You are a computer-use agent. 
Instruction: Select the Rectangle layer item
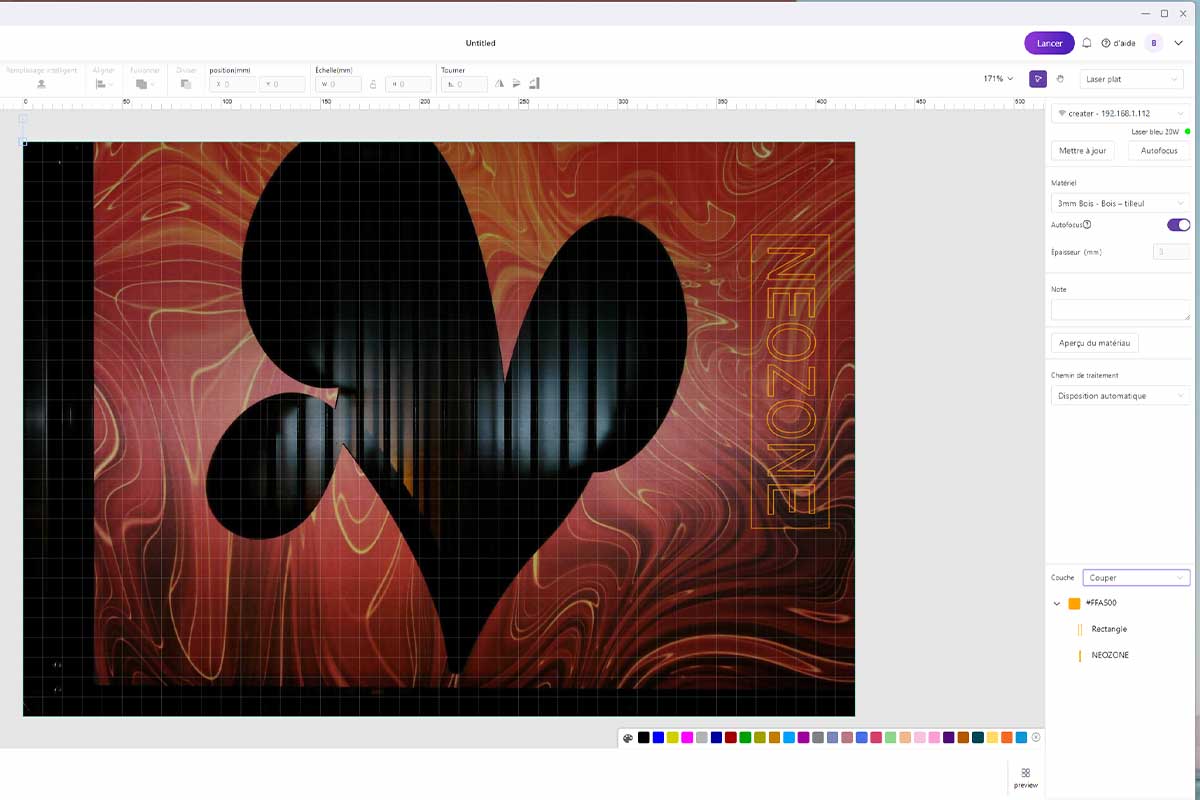click(1109, 629)
